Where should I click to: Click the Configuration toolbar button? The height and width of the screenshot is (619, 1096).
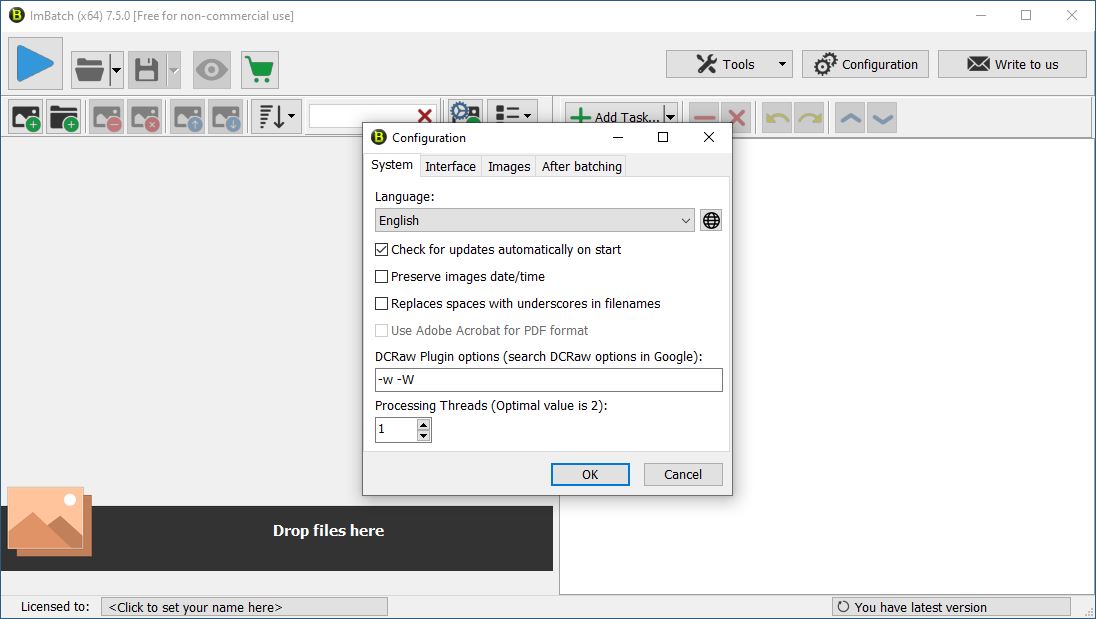pos(865,64)
